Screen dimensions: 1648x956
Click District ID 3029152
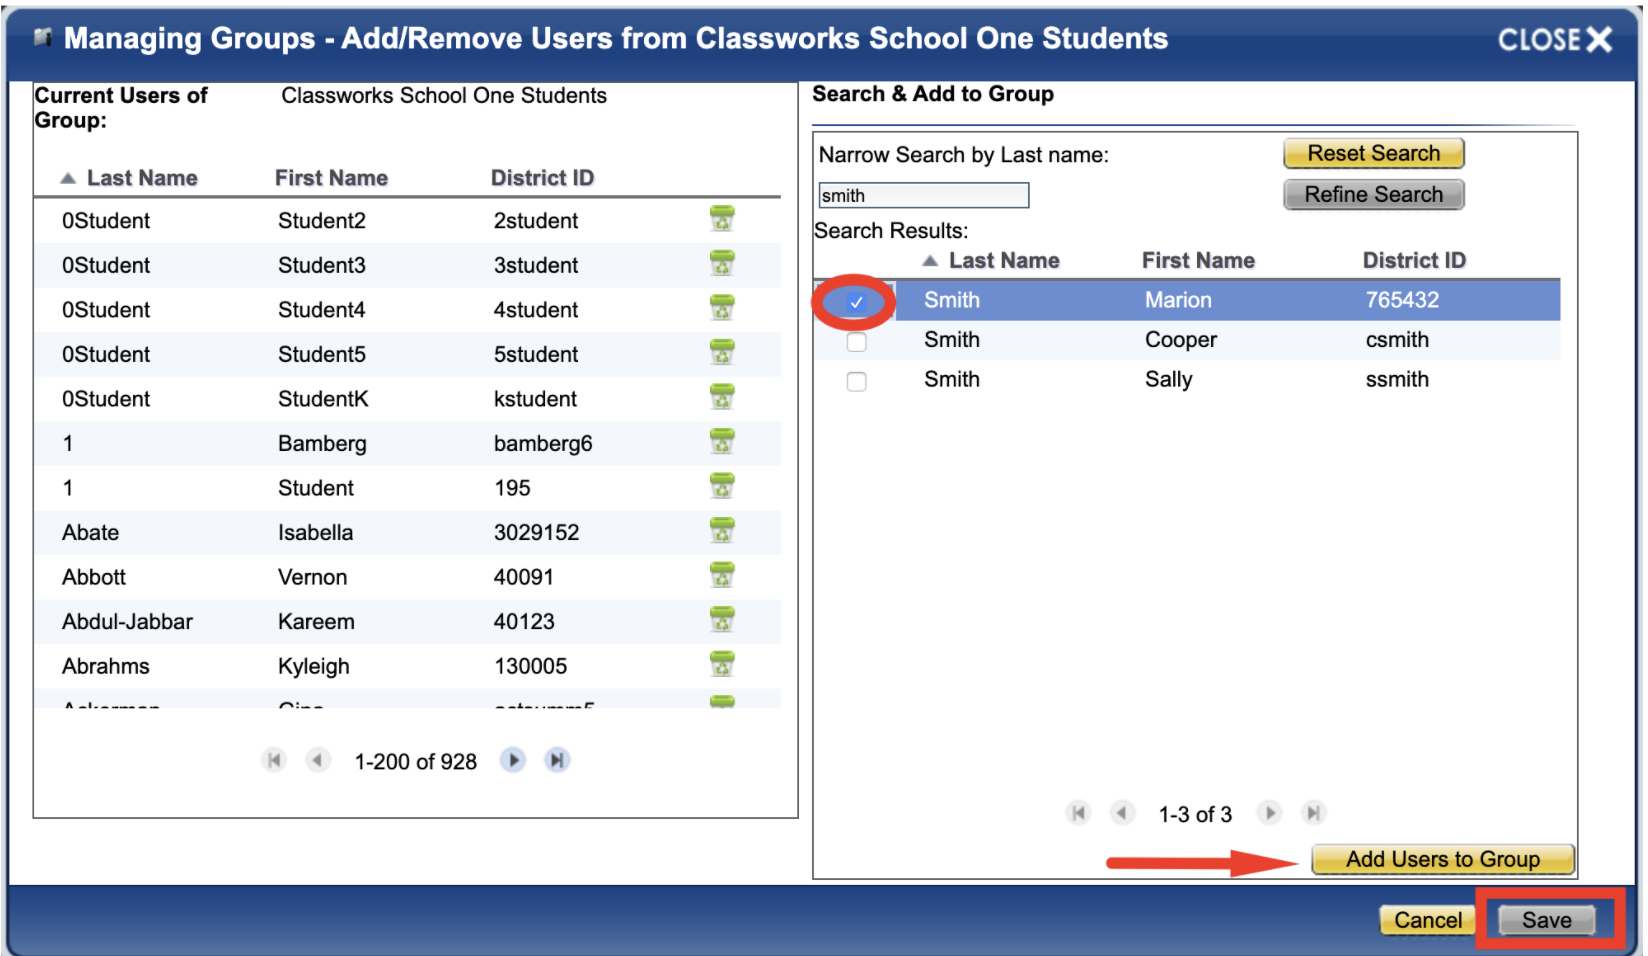coord(536,533)
